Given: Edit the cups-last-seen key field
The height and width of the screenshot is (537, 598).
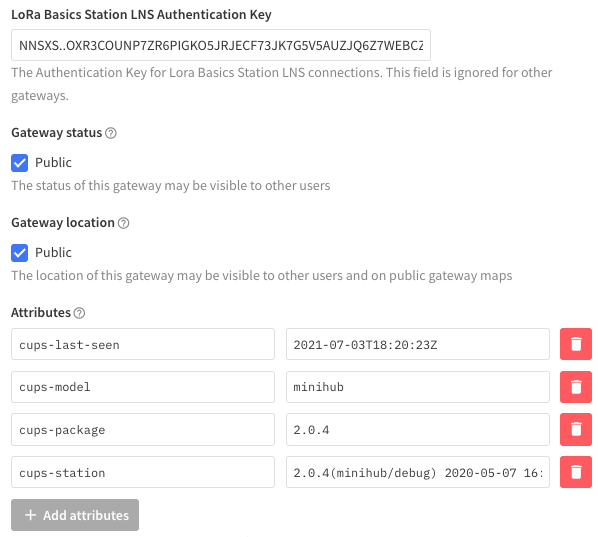Looking at the screenshot, I should click(x=143, y=344).
